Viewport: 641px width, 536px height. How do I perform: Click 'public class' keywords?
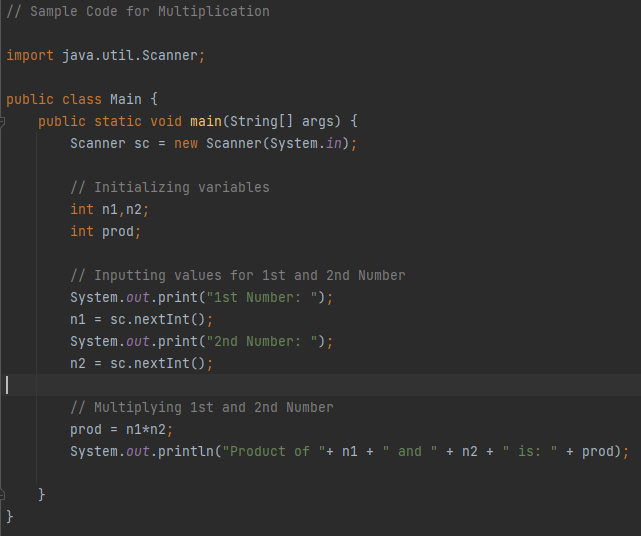[54, 99]
